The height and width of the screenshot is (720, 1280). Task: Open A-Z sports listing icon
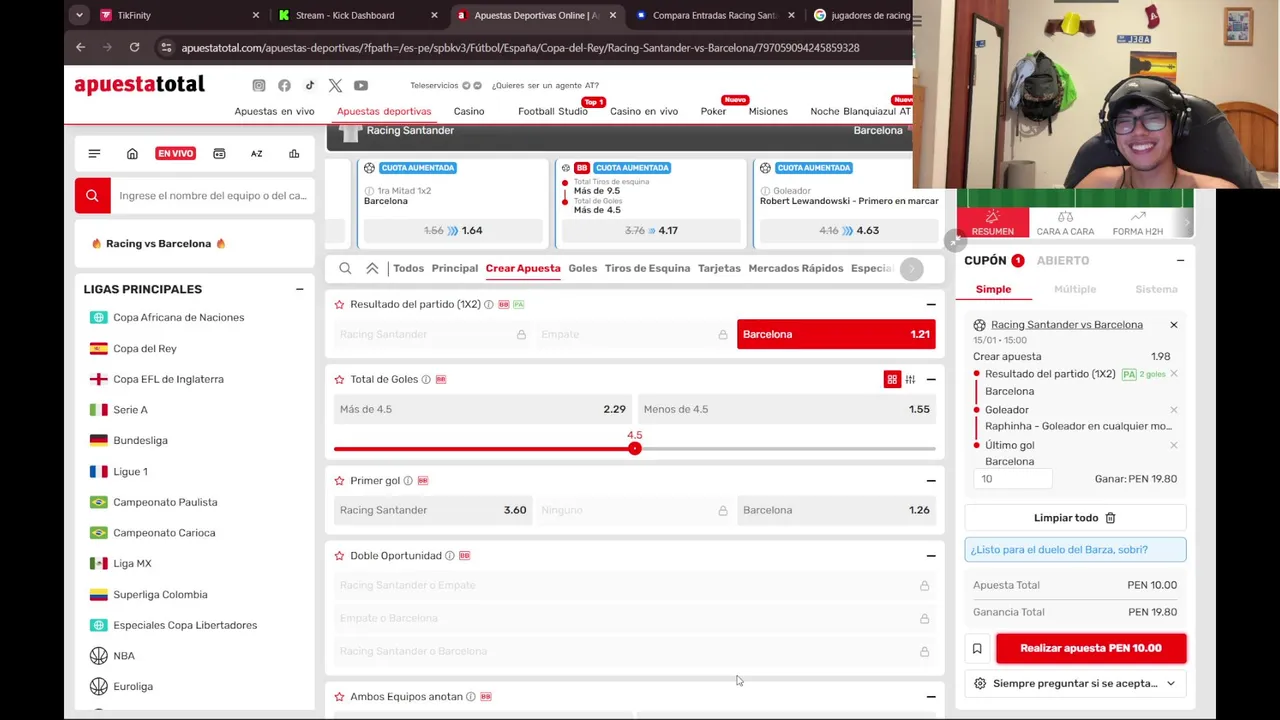[x=256, y=154]
